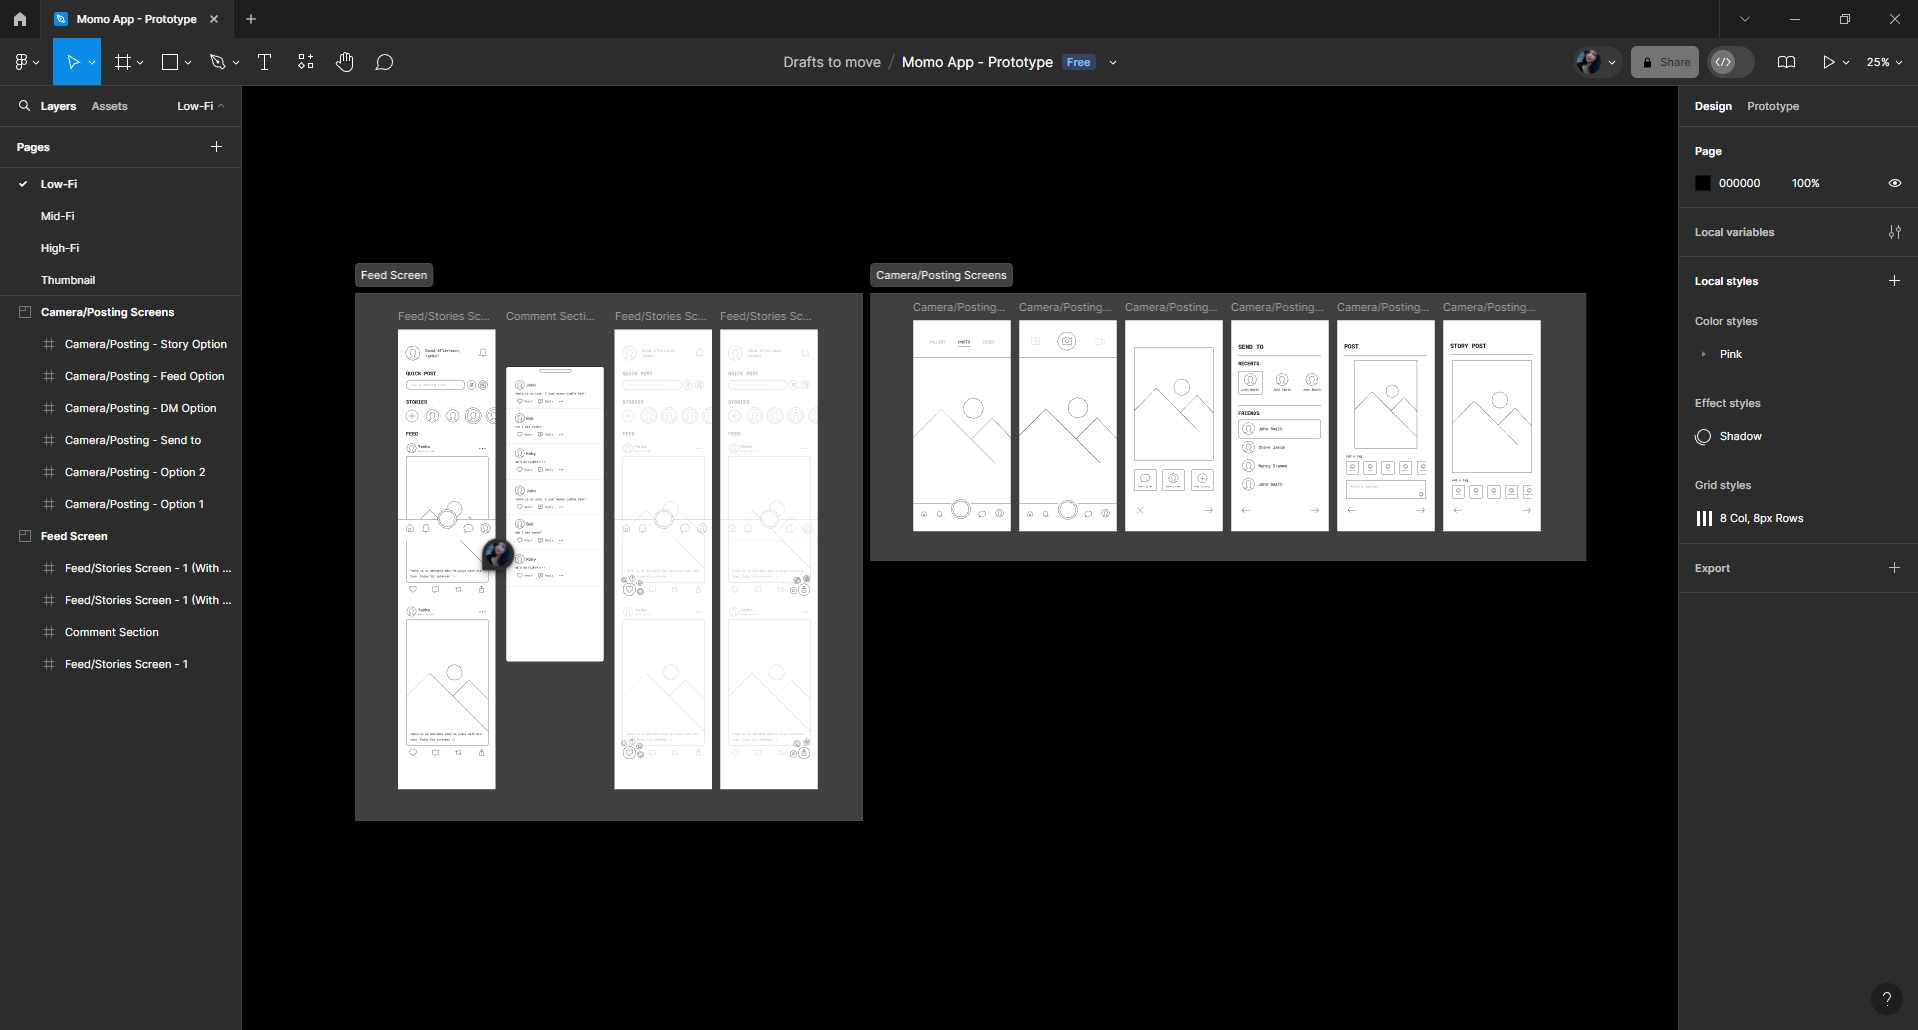Image resolution: width=1918 pixels, height=1030 pixels.
Task: Open the Mid-Fi page
Action: click(x=58, y=216)
